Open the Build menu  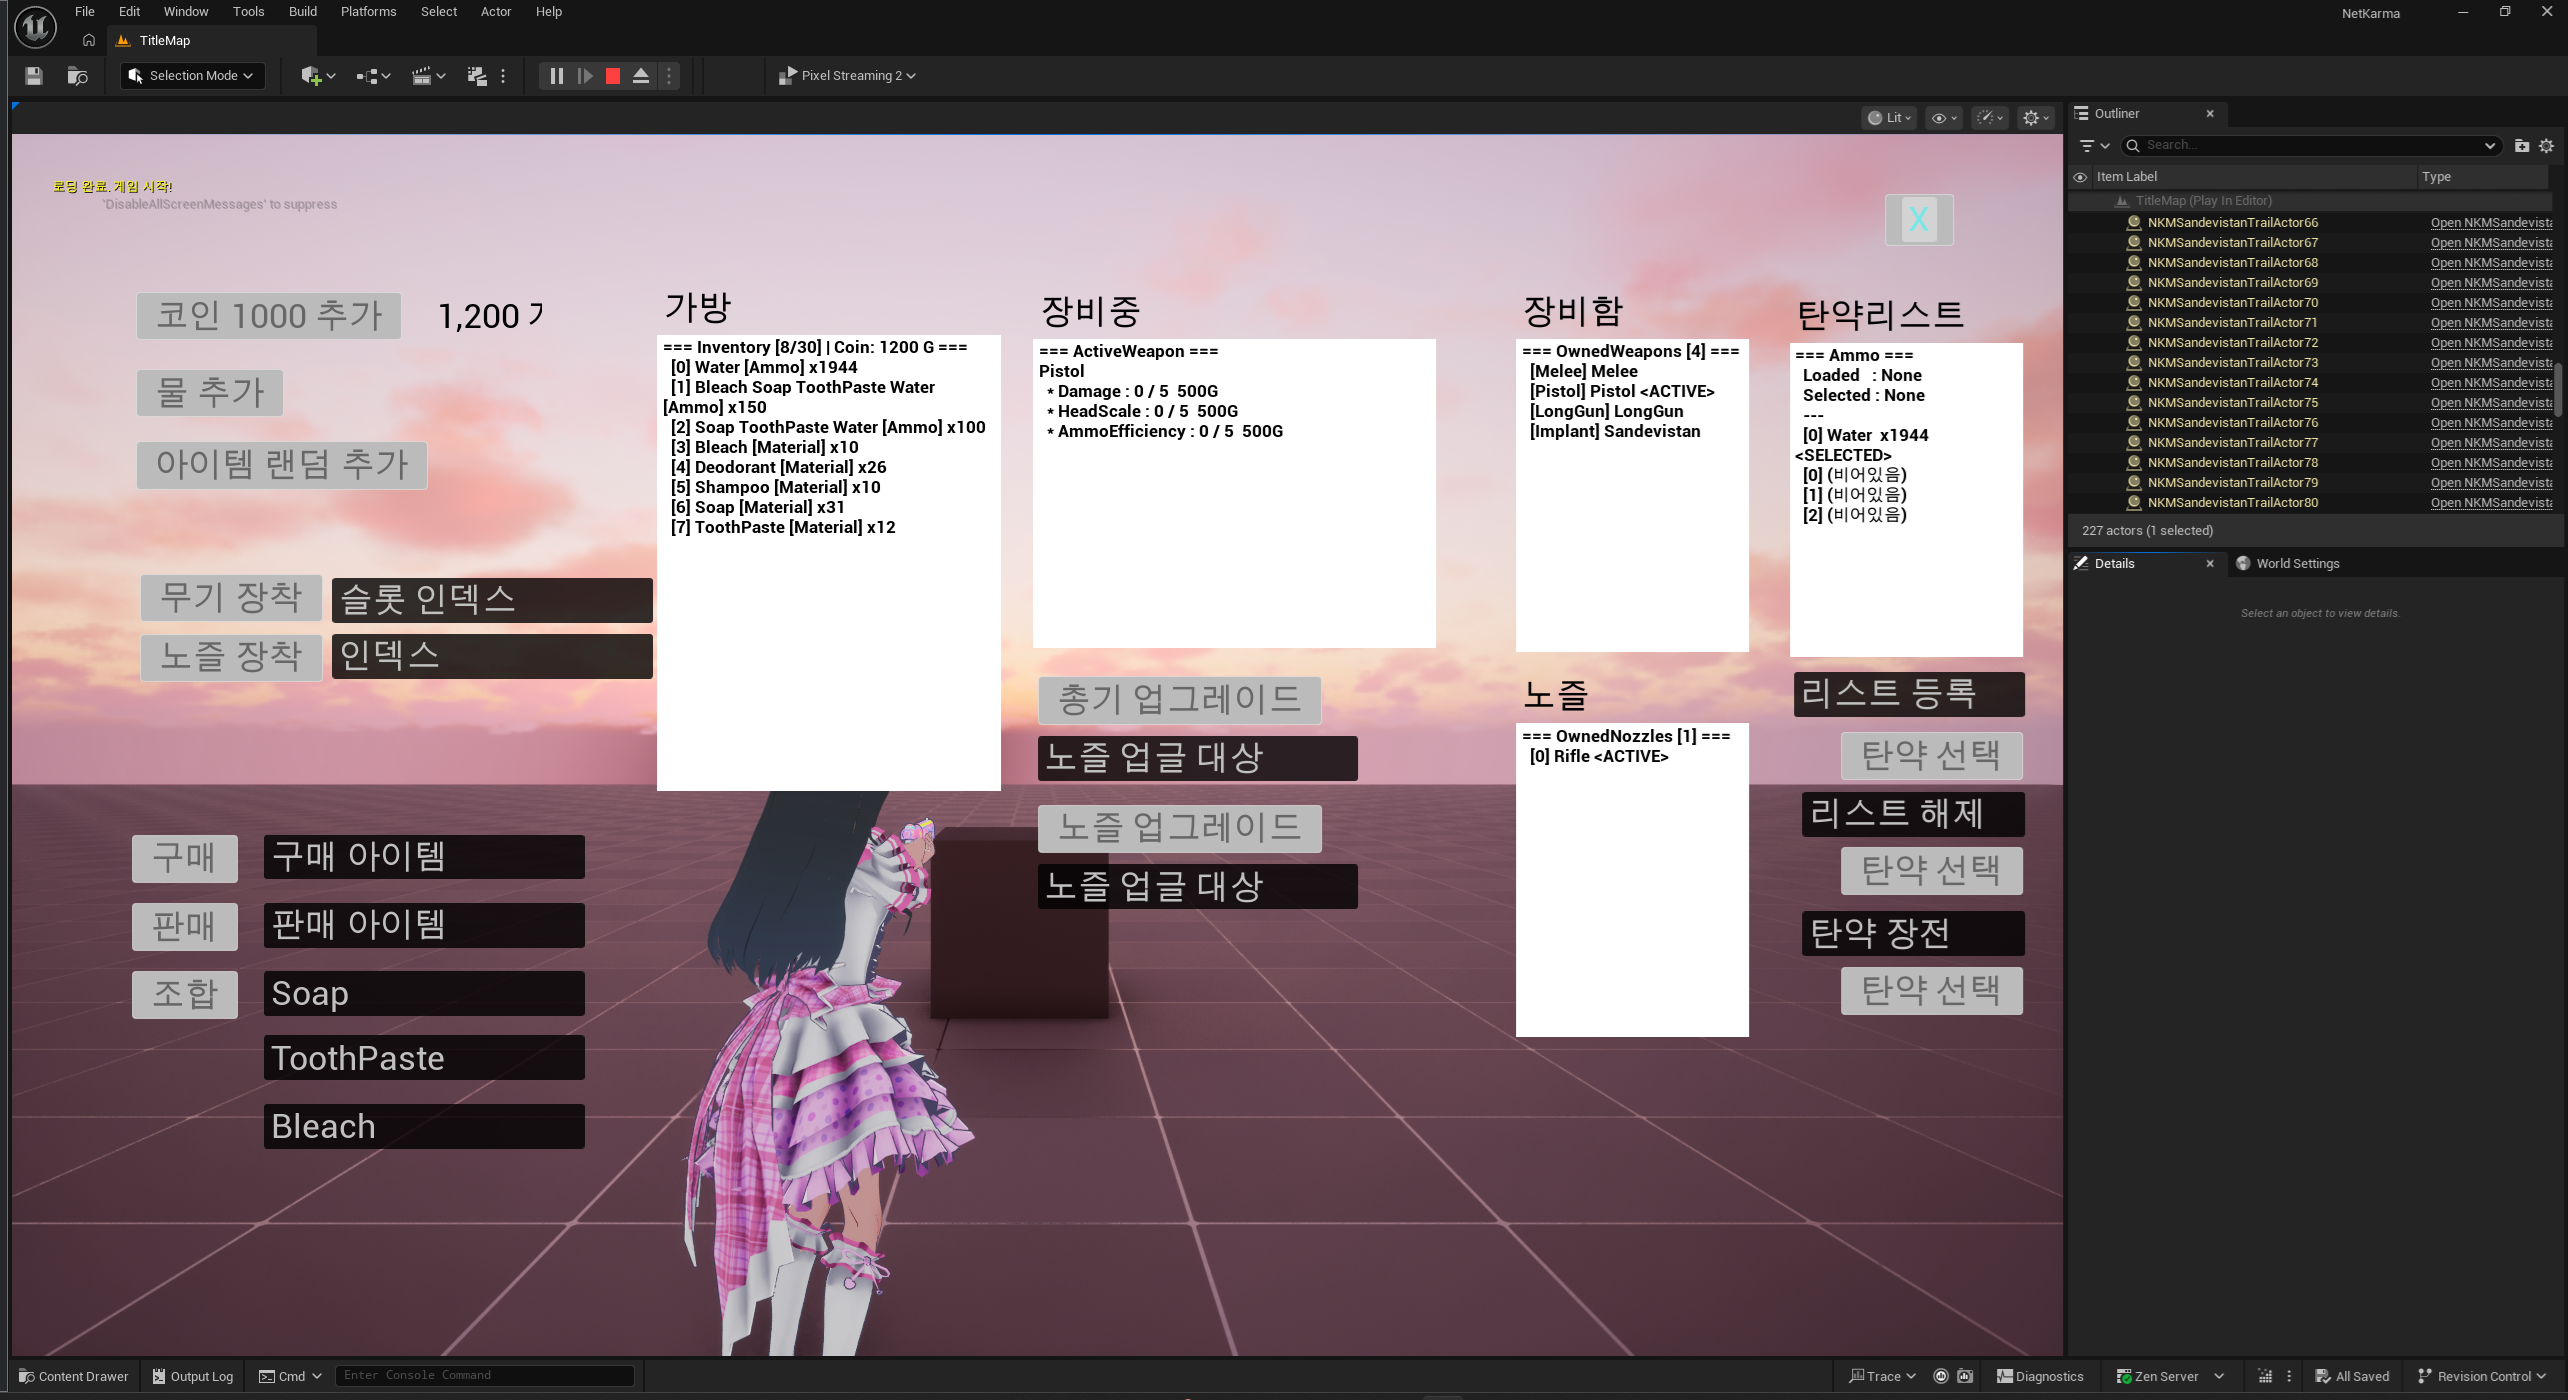(302, 12)
